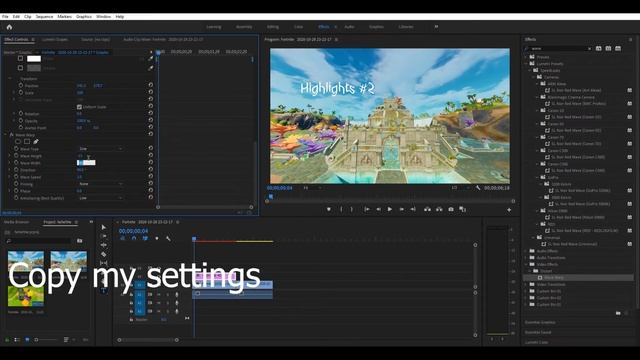Pick fill color with first eyedropper
This screenshot has height=360, width=640.
point(151,58)
